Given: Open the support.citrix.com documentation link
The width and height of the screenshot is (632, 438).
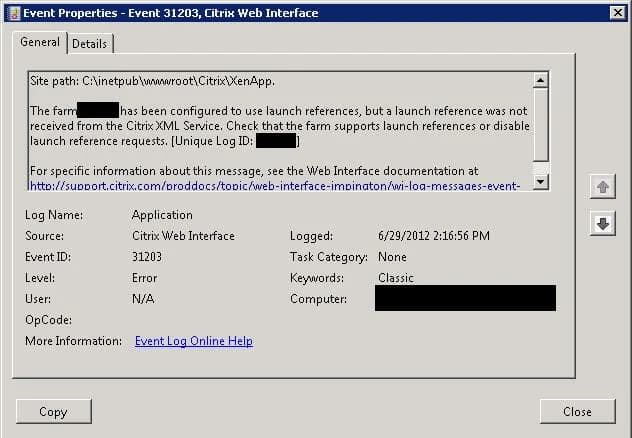Looking at the screenshot, I should click(274, 186).
